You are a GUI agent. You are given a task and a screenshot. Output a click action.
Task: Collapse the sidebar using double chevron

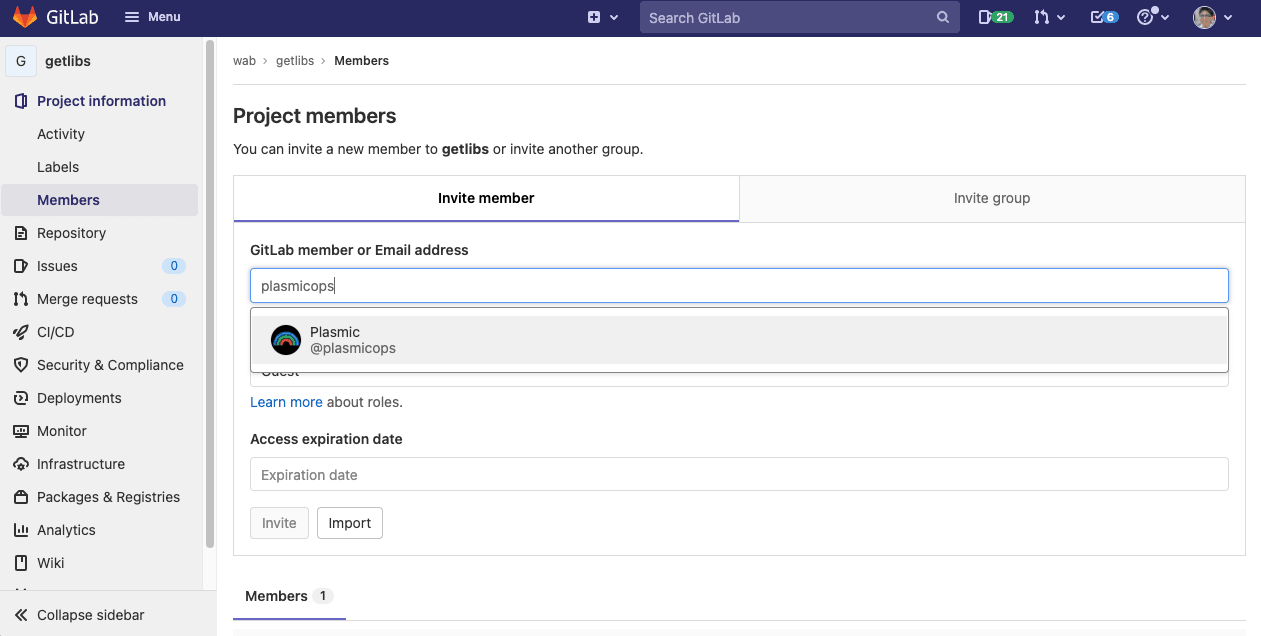tap(21, 615)
